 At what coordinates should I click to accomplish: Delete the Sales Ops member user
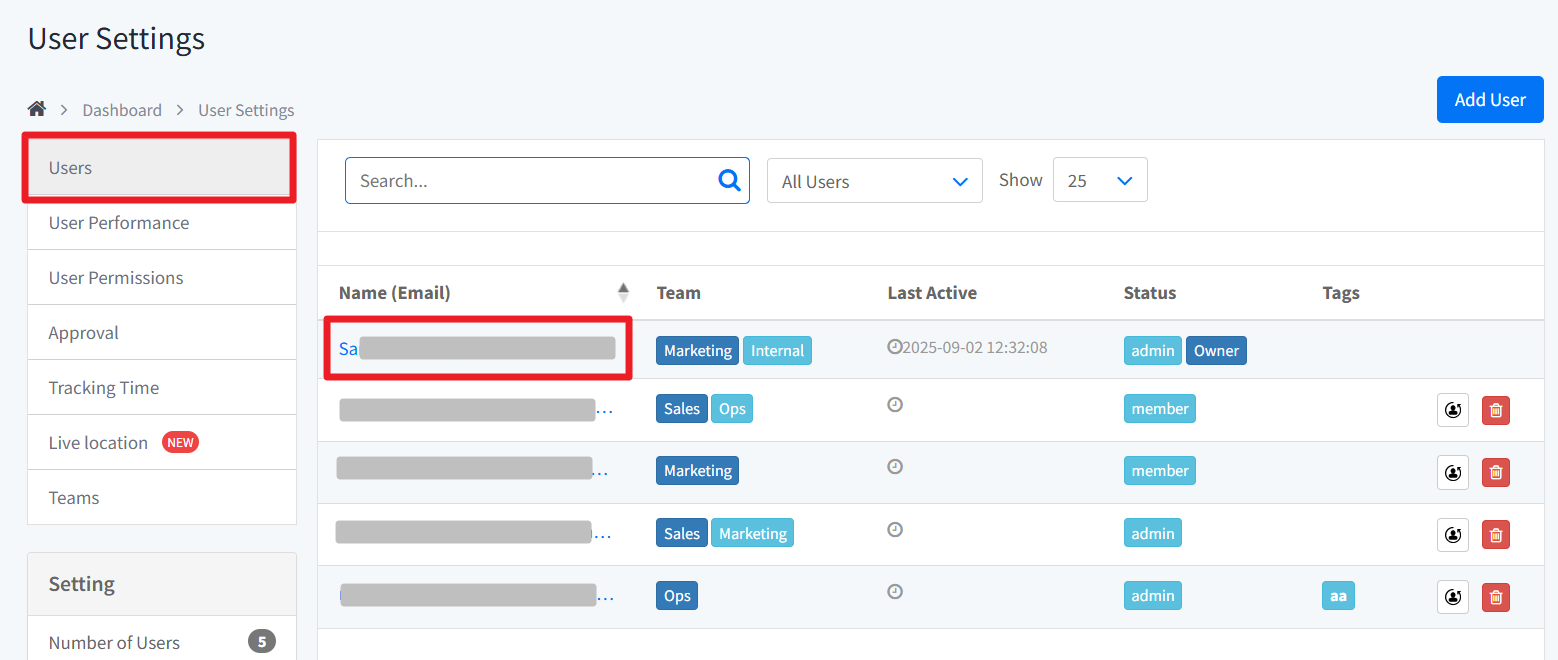pyautogui.click(x=1495, y=411)
